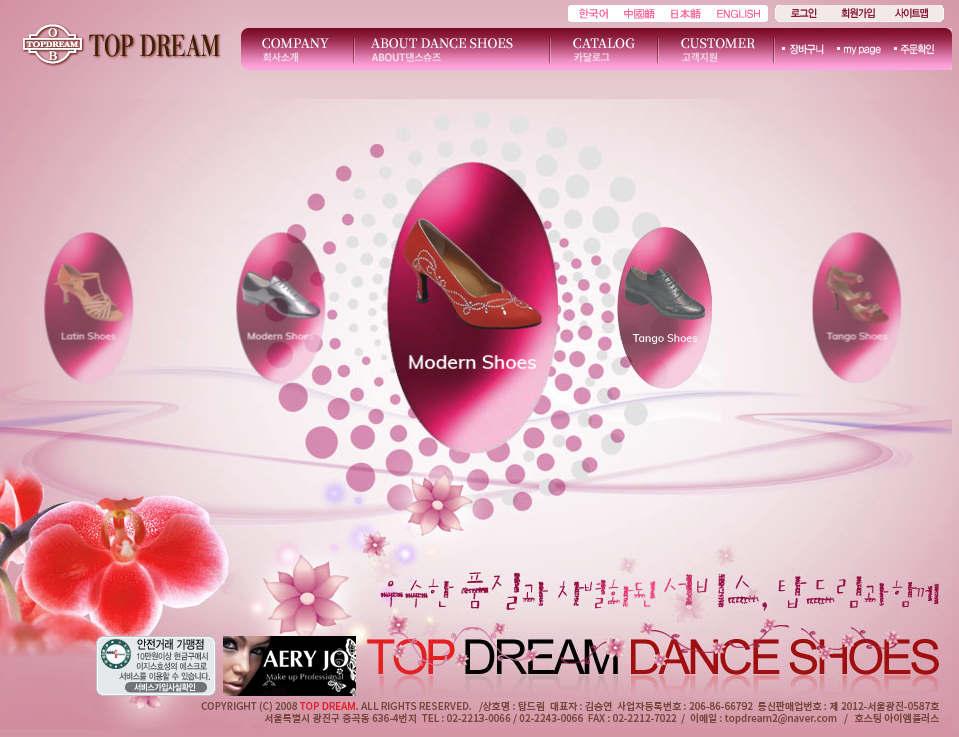
Task: Switch language to 日本語
Action: point(685,13)
